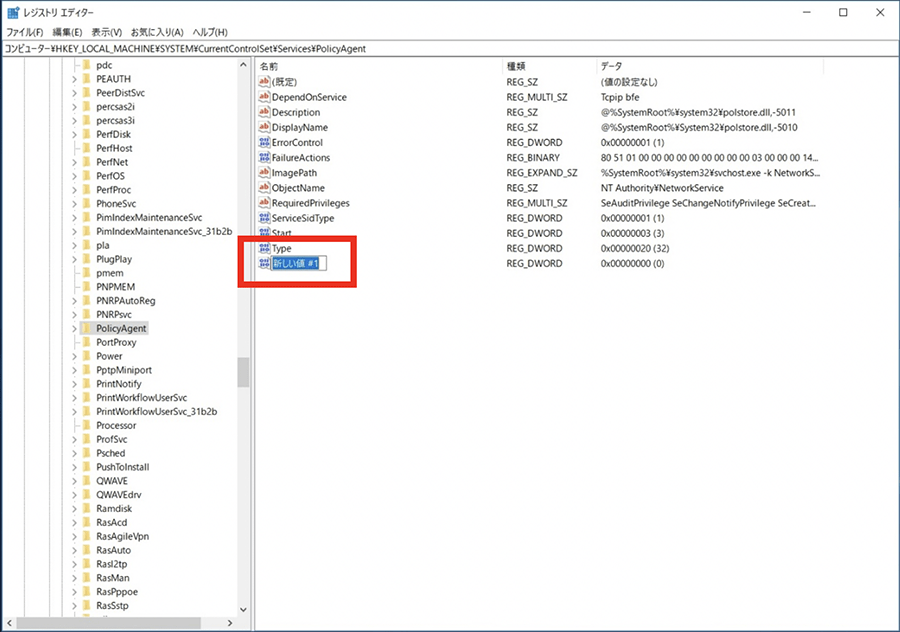Click the Processor folder icon
Image resolution: width=900 pixels, height=632 pixels.
[87, 425]
